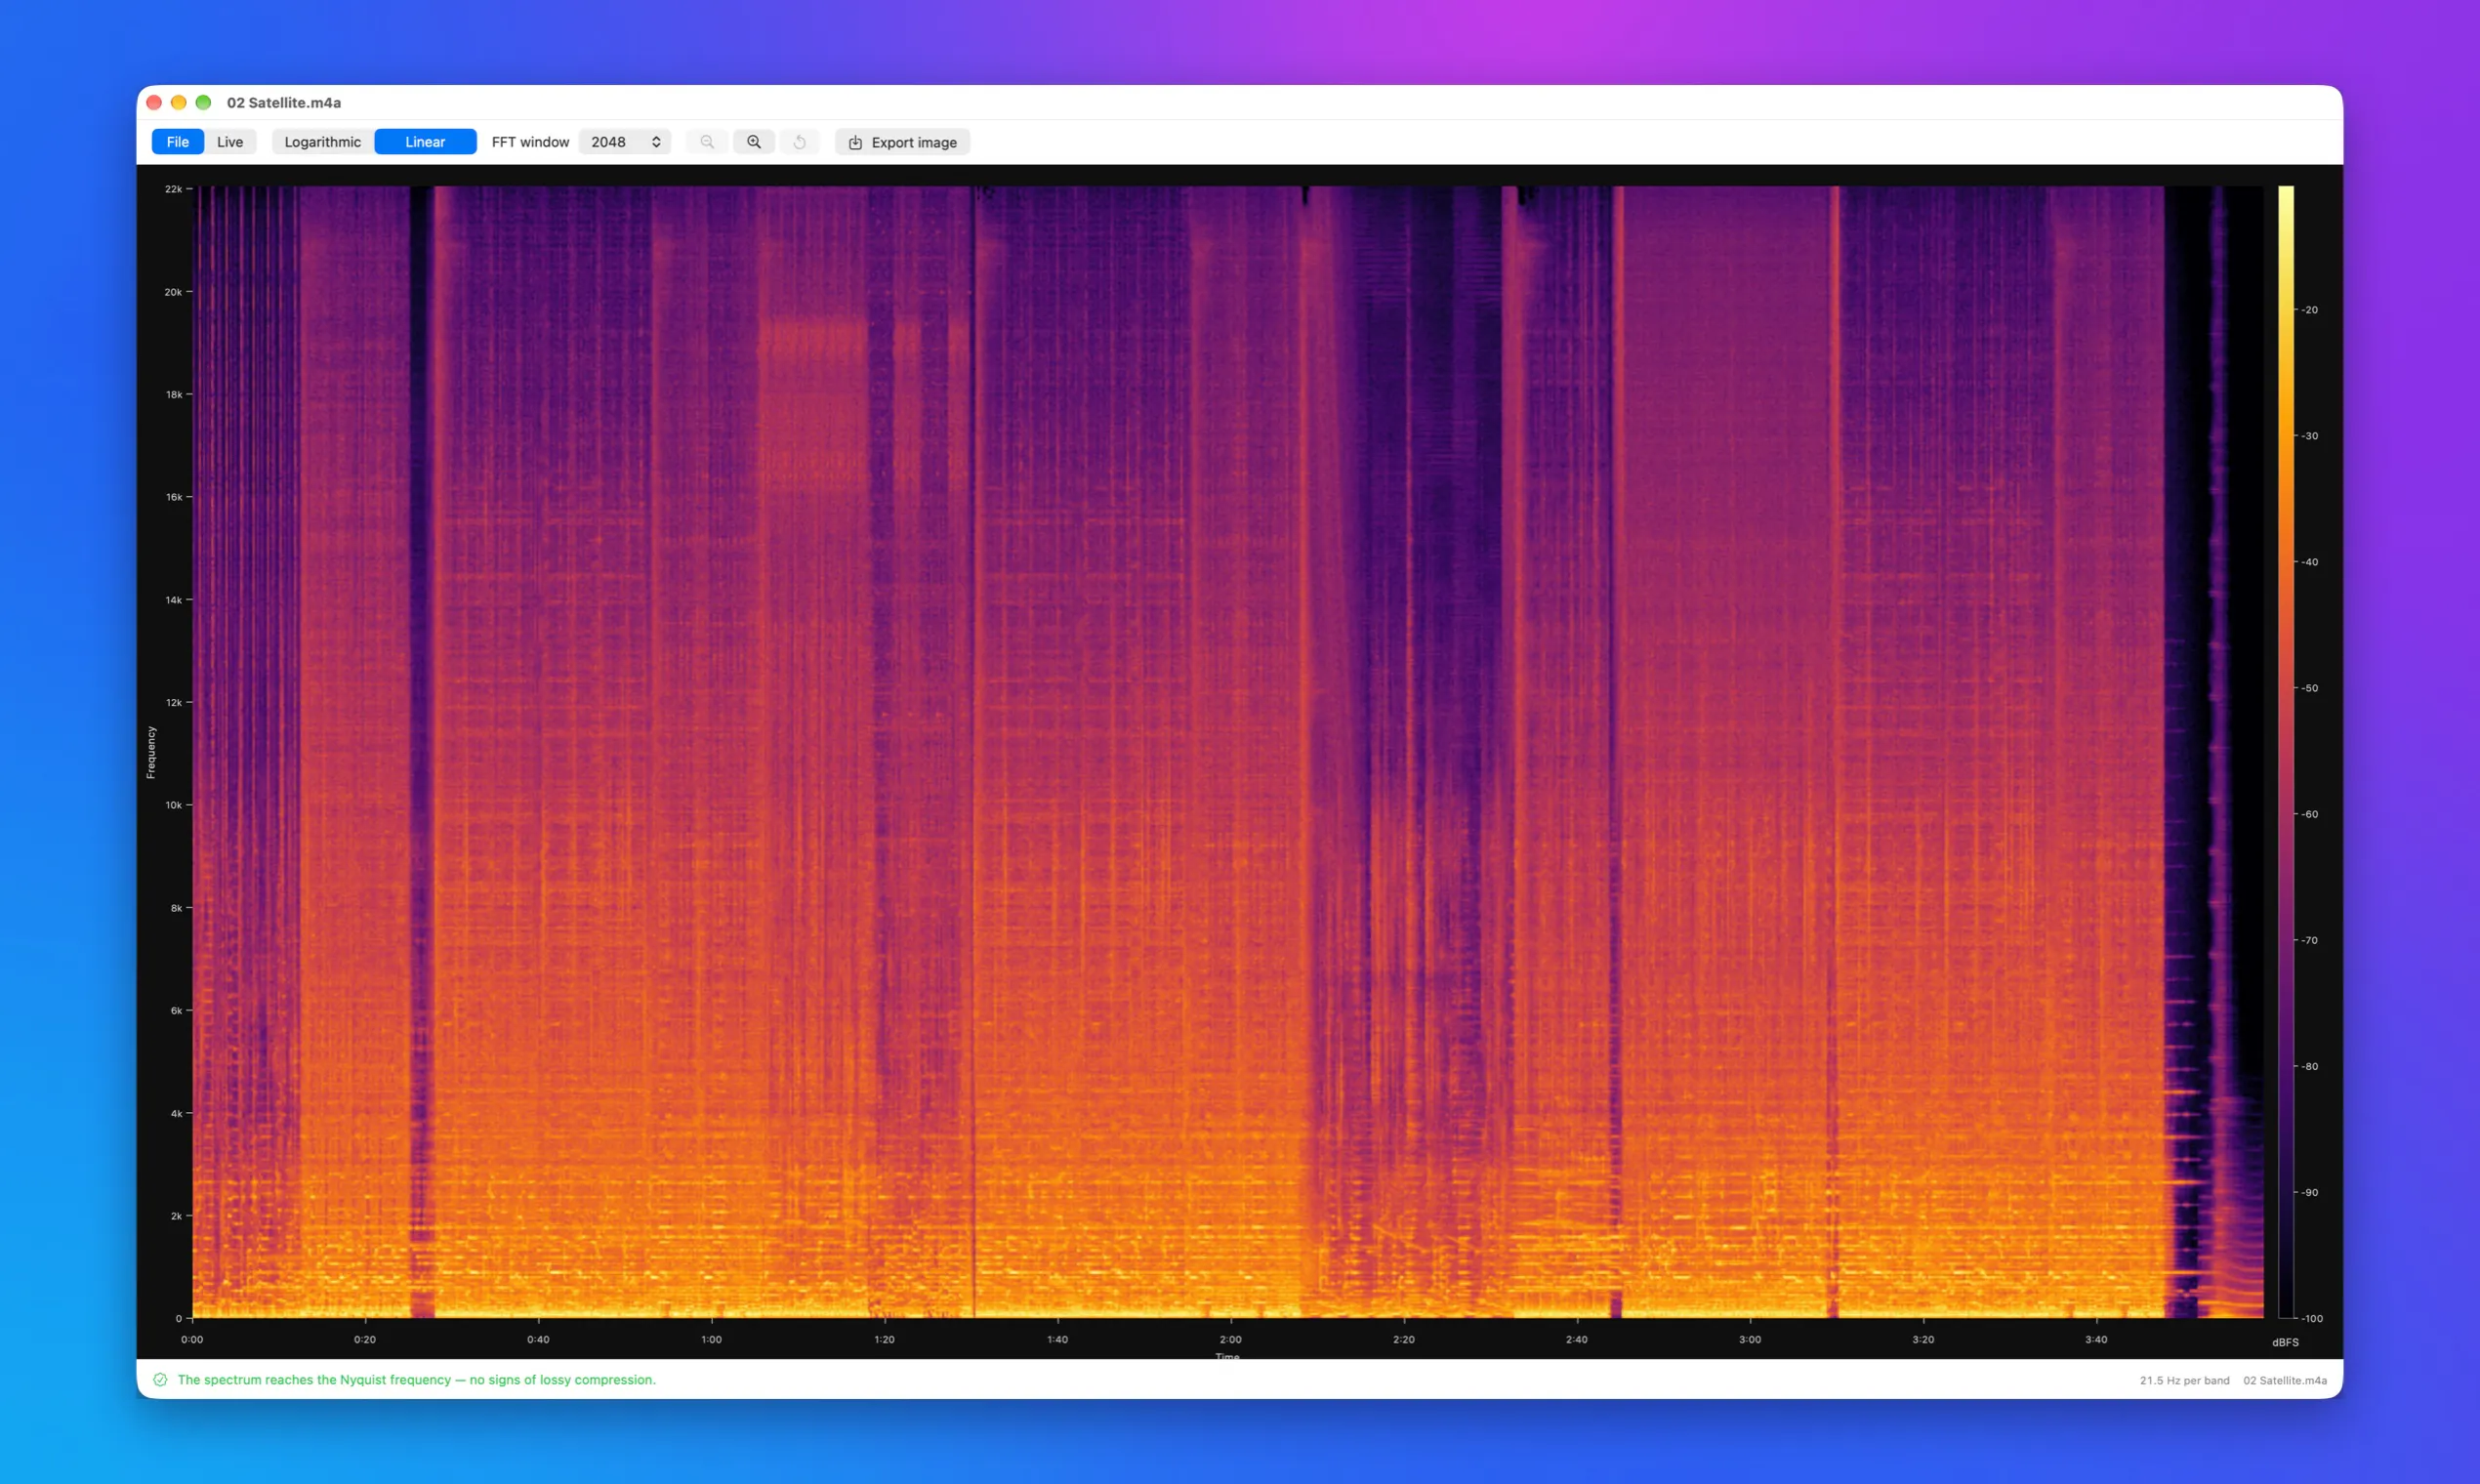Switch to File mode
The image size is (2480, 1484).
[177, 142]
